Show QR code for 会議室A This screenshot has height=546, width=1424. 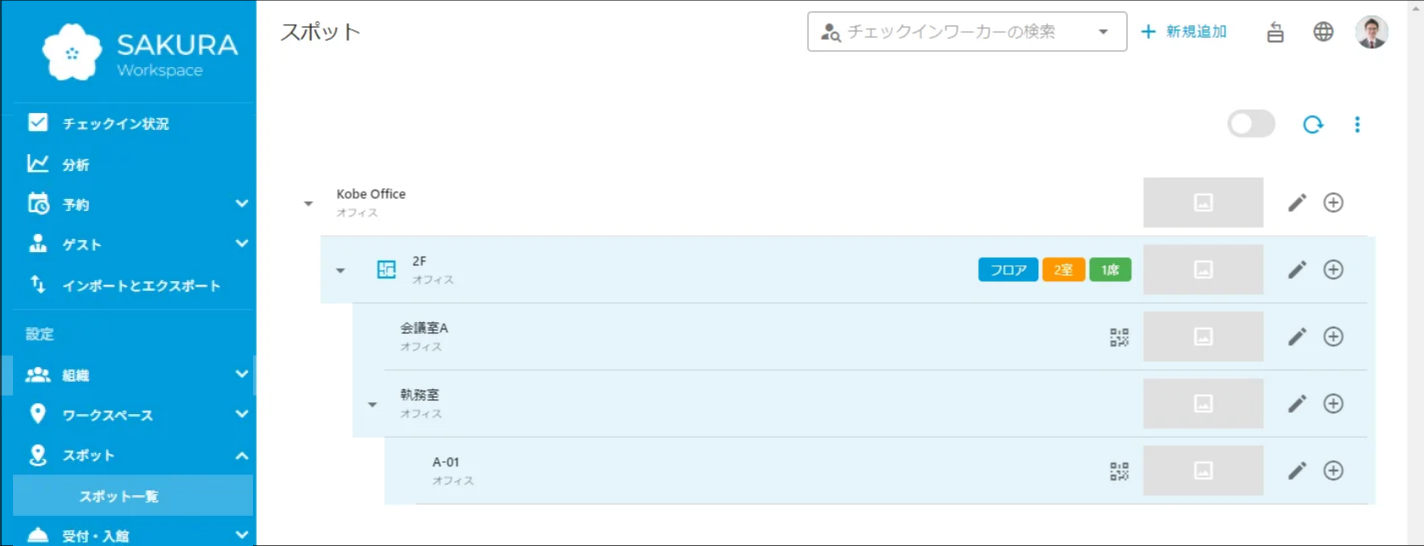[1119, 337]
